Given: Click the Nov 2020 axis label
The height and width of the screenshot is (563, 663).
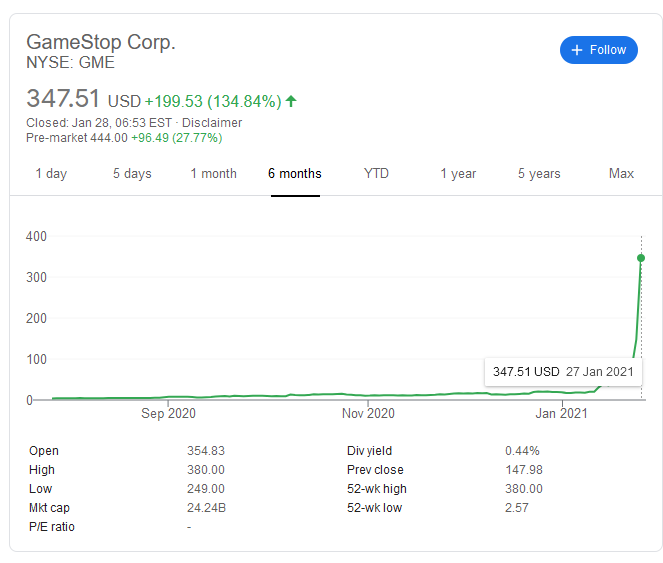Looking at the screenshot, I should [368, 413].
